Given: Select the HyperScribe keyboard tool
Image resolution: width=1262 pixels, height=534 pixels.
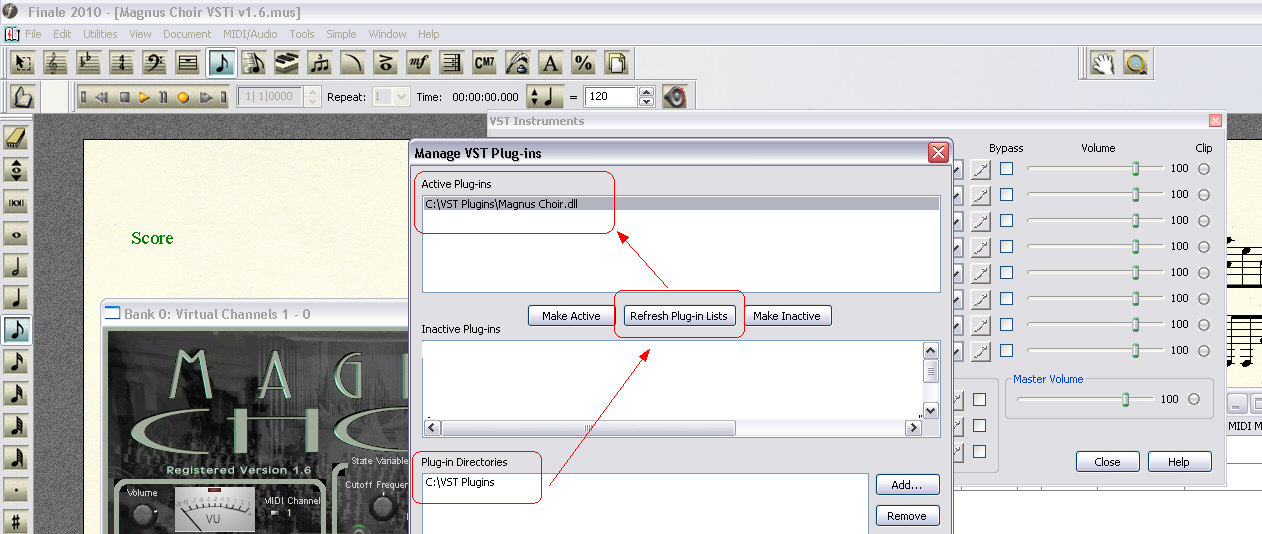Looking at the screenshot, I should click(287, 63).
